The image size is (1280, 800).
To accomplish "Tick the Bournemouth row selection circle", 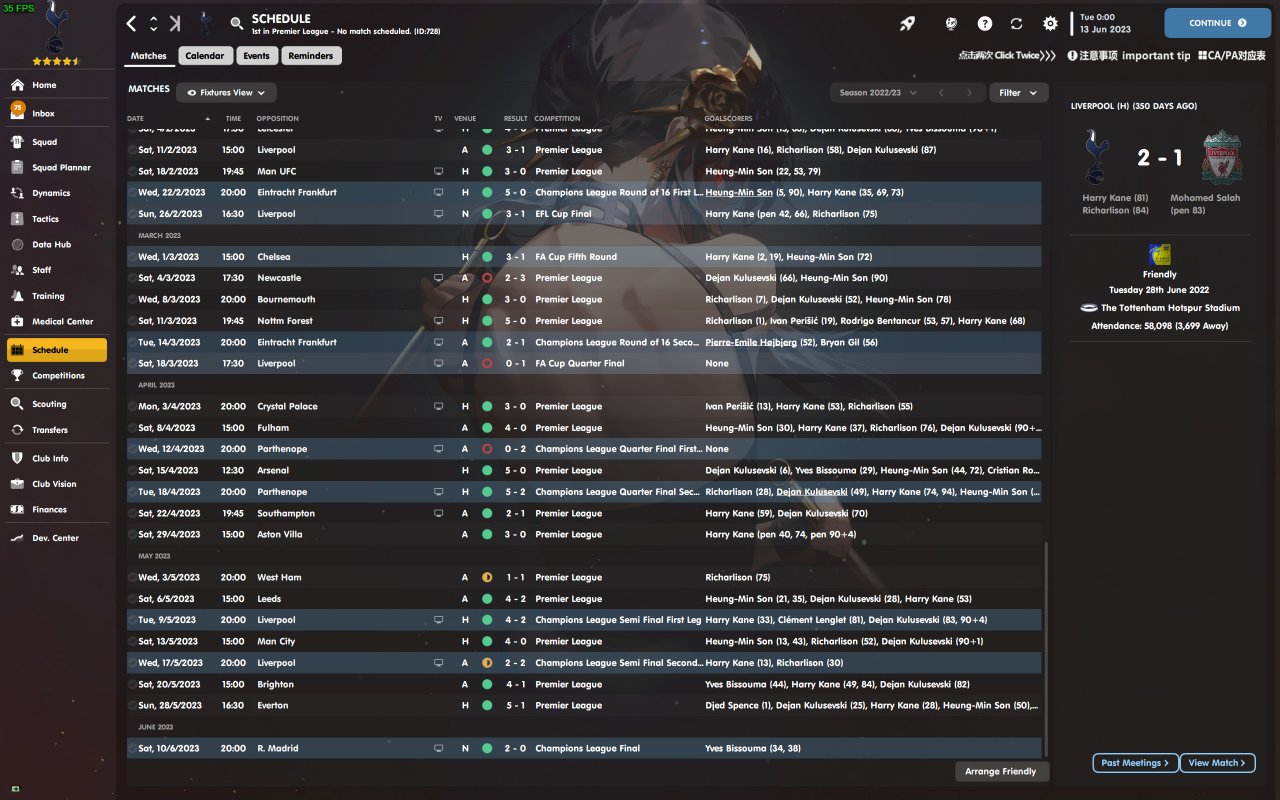I will 133,299.
